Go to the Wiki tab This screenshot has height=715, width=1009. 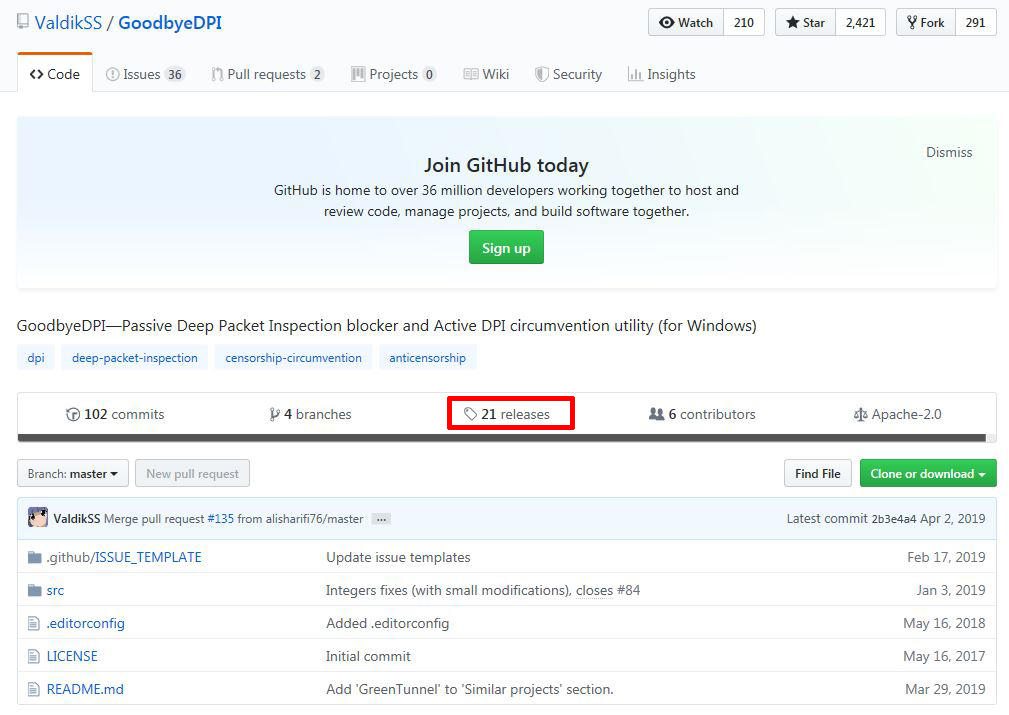[486, 74]
